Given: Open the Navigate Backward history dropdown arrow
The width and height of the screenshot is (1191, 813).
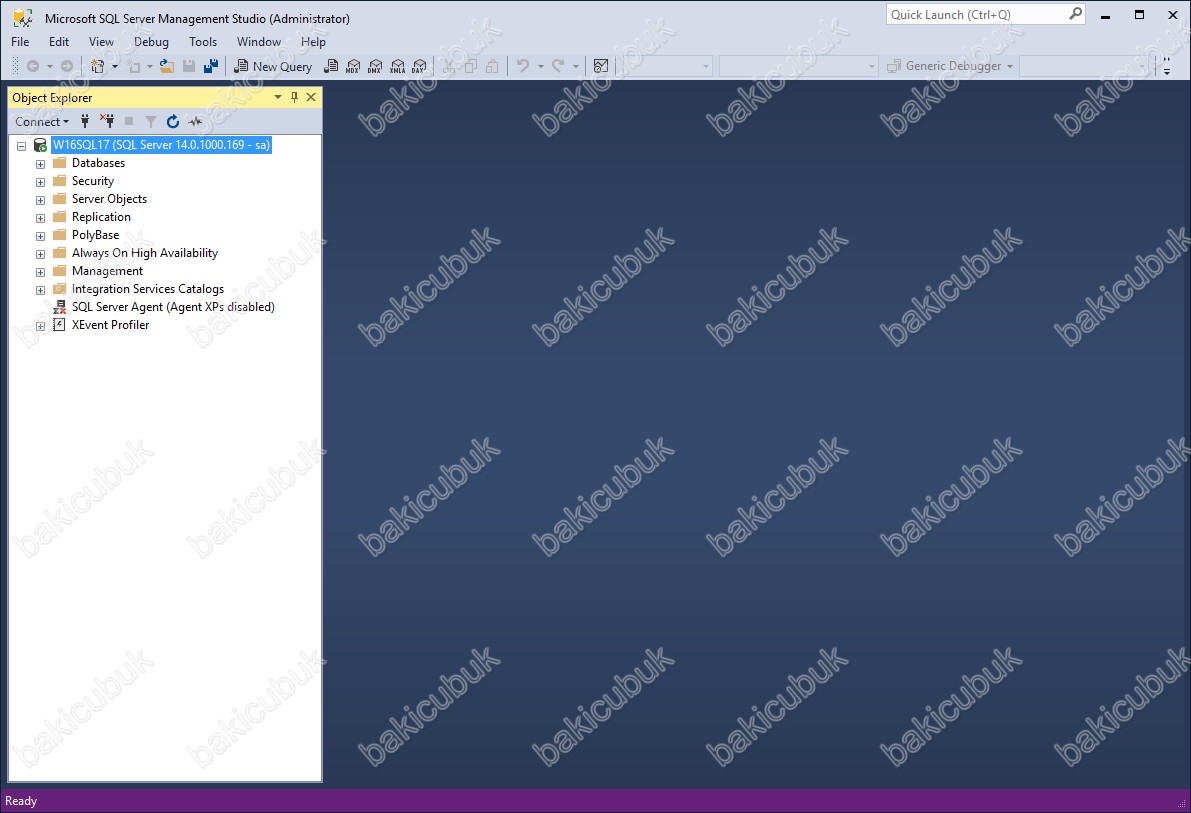Looking at the screenshot, I should click(x=49, y=66).
